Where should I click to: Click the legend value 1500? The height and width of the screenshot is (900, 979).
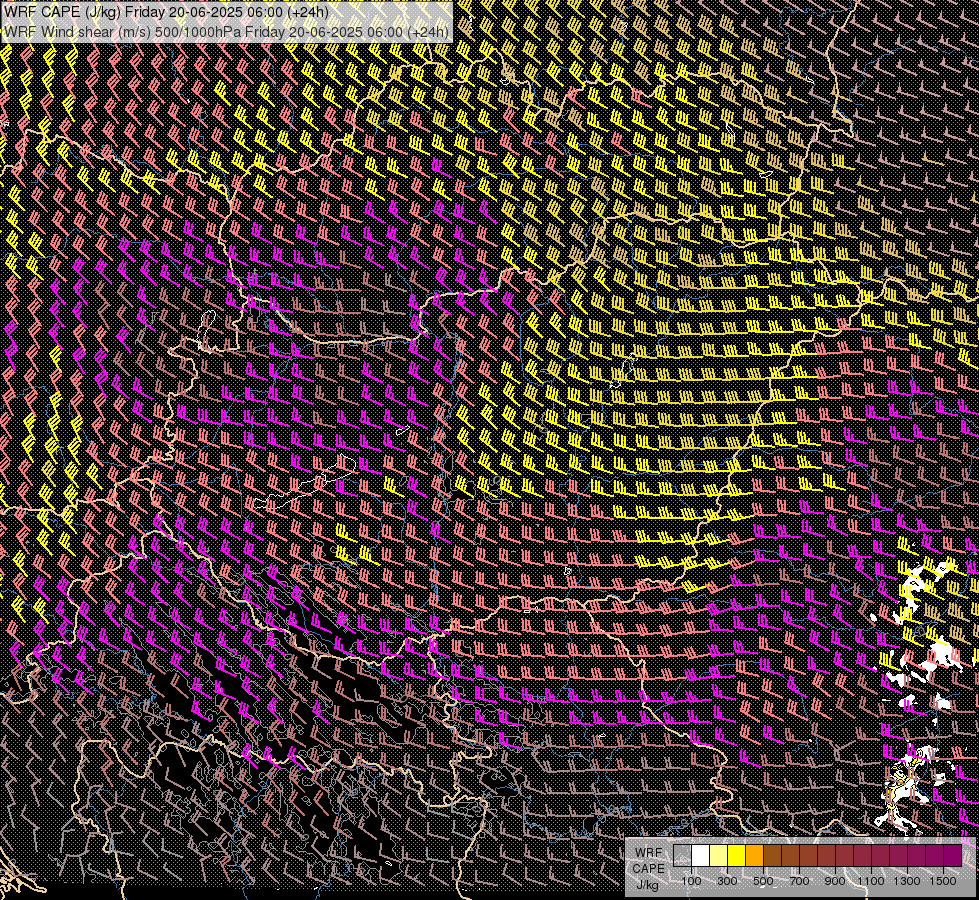pyautogui.click(x=943, y=881)
